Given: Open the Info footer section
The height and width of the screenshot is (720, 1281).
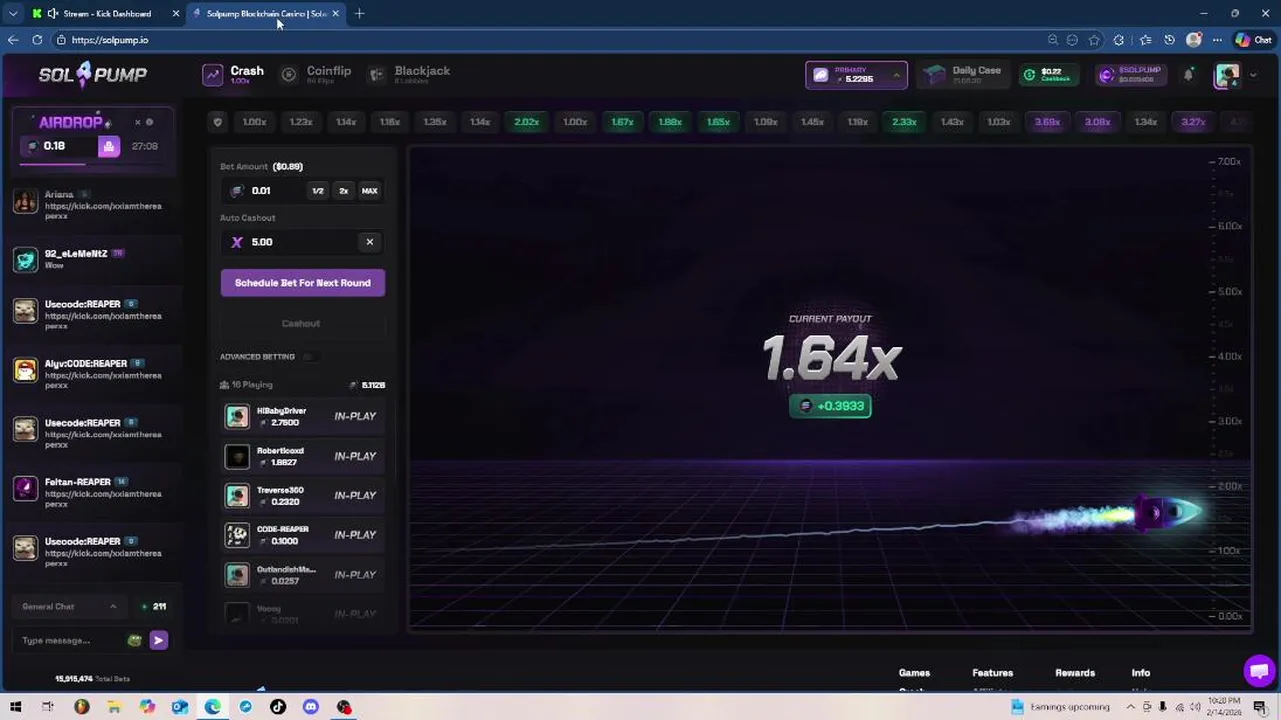Looking at the screenshot, I should coord(1141,673).
